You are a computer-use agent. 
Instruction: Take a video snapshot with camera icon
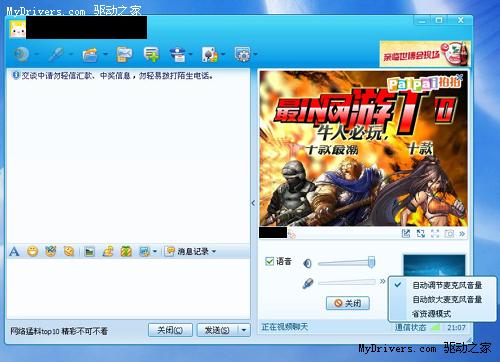449,233
